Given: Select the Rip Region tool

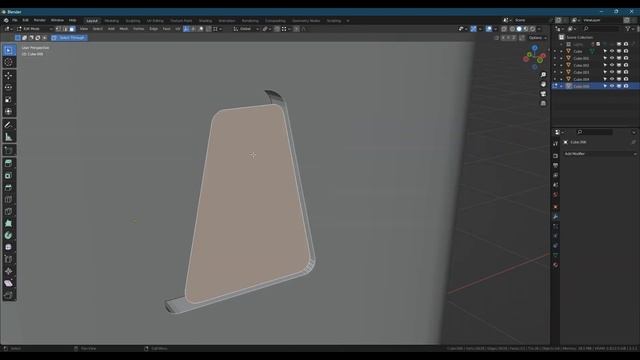Looking at the screenshot, I should (9, 296).
